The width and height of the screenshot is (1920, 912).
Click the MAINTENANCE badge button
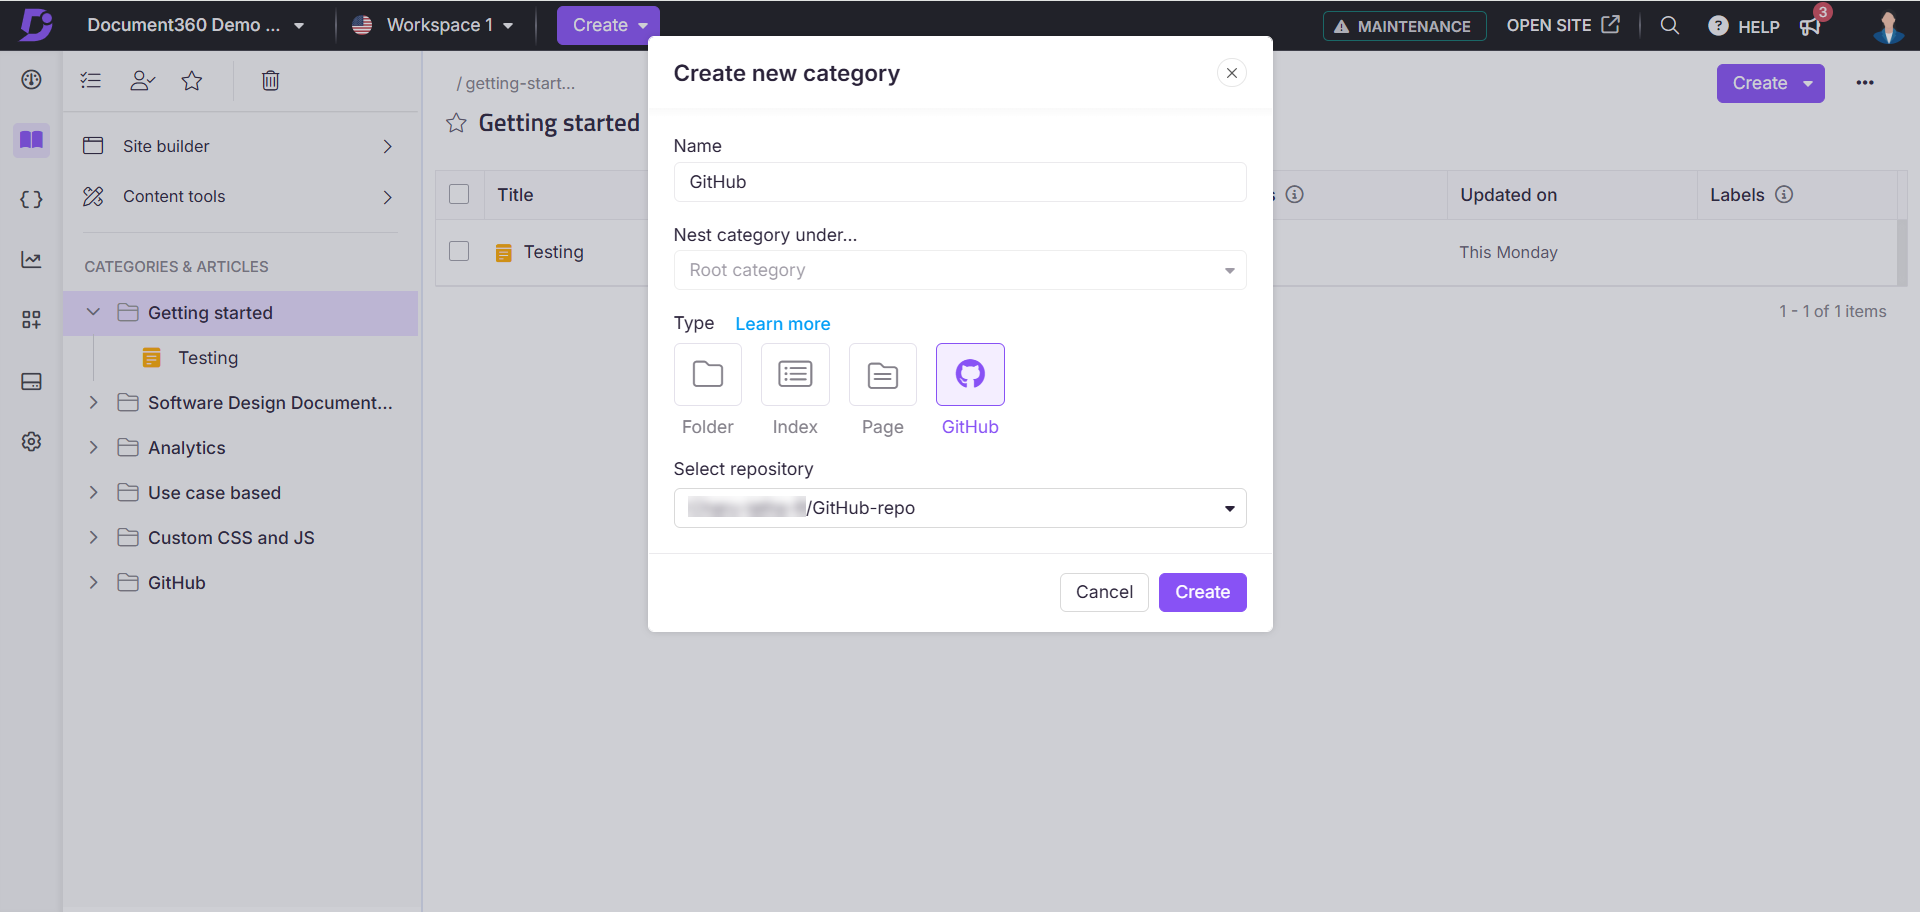[1404, 26]
